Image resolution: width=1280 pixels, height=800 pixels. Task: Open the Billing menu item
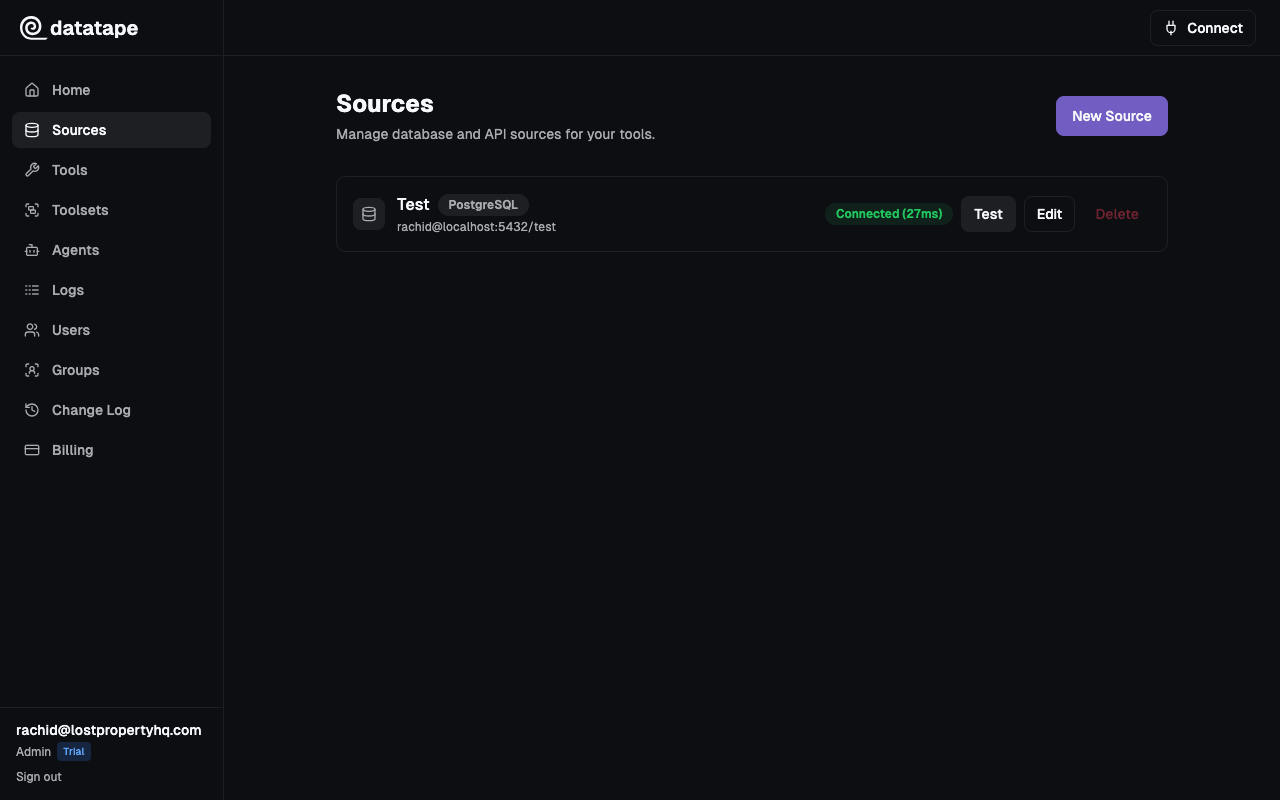[x=111, y=450]
